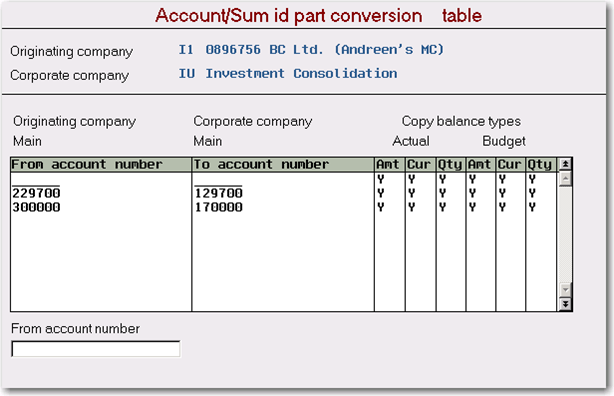Click the To account number column header
Viewport: 614px width, 396px height.
(x=283, y=165)
